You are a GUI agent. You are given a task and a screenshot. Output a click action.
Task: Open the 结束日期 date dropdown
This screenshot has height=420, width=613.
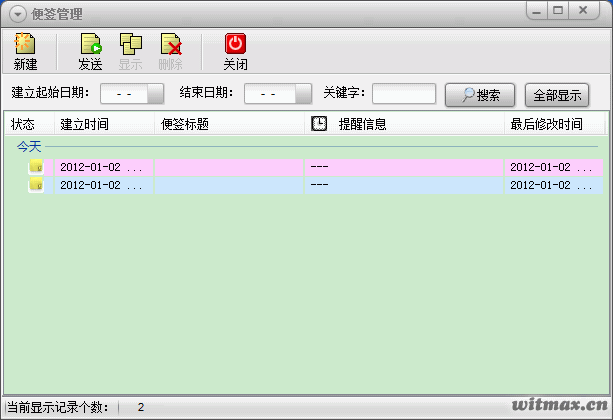point(303,94)
